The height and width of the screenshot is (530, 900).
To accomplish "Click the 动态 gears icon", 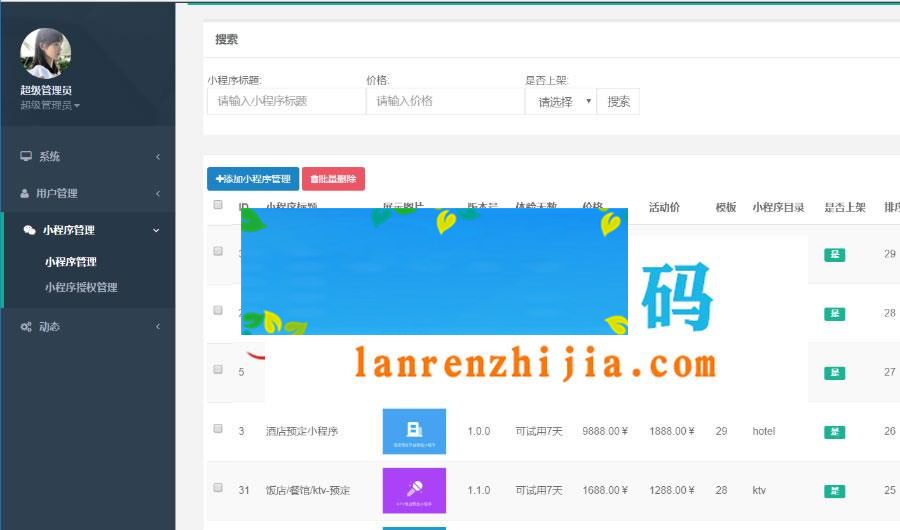I will 26,327.
